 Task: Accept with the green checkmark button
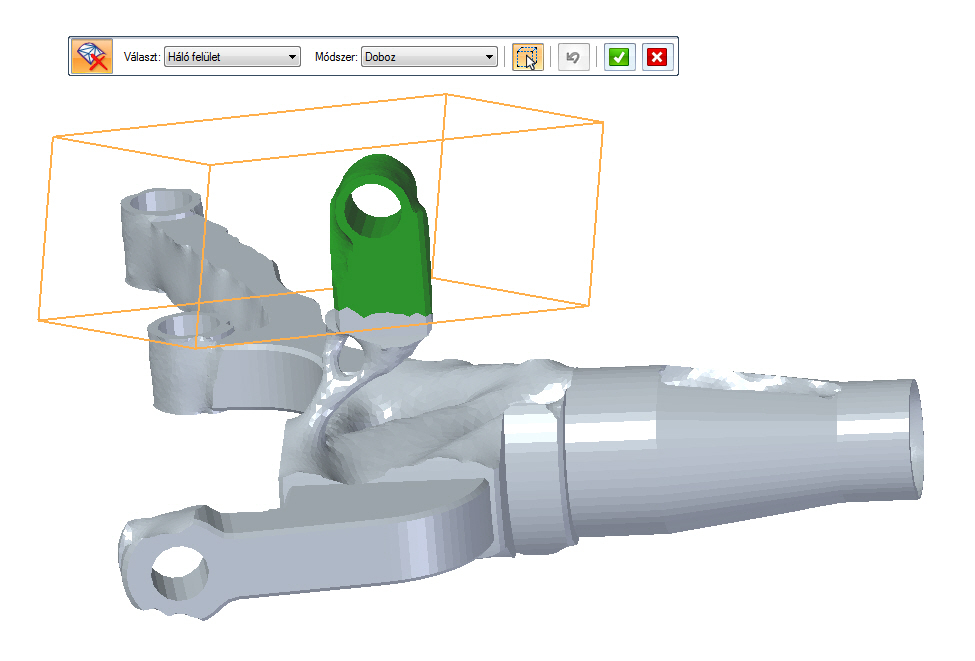(x=619, y=57)
